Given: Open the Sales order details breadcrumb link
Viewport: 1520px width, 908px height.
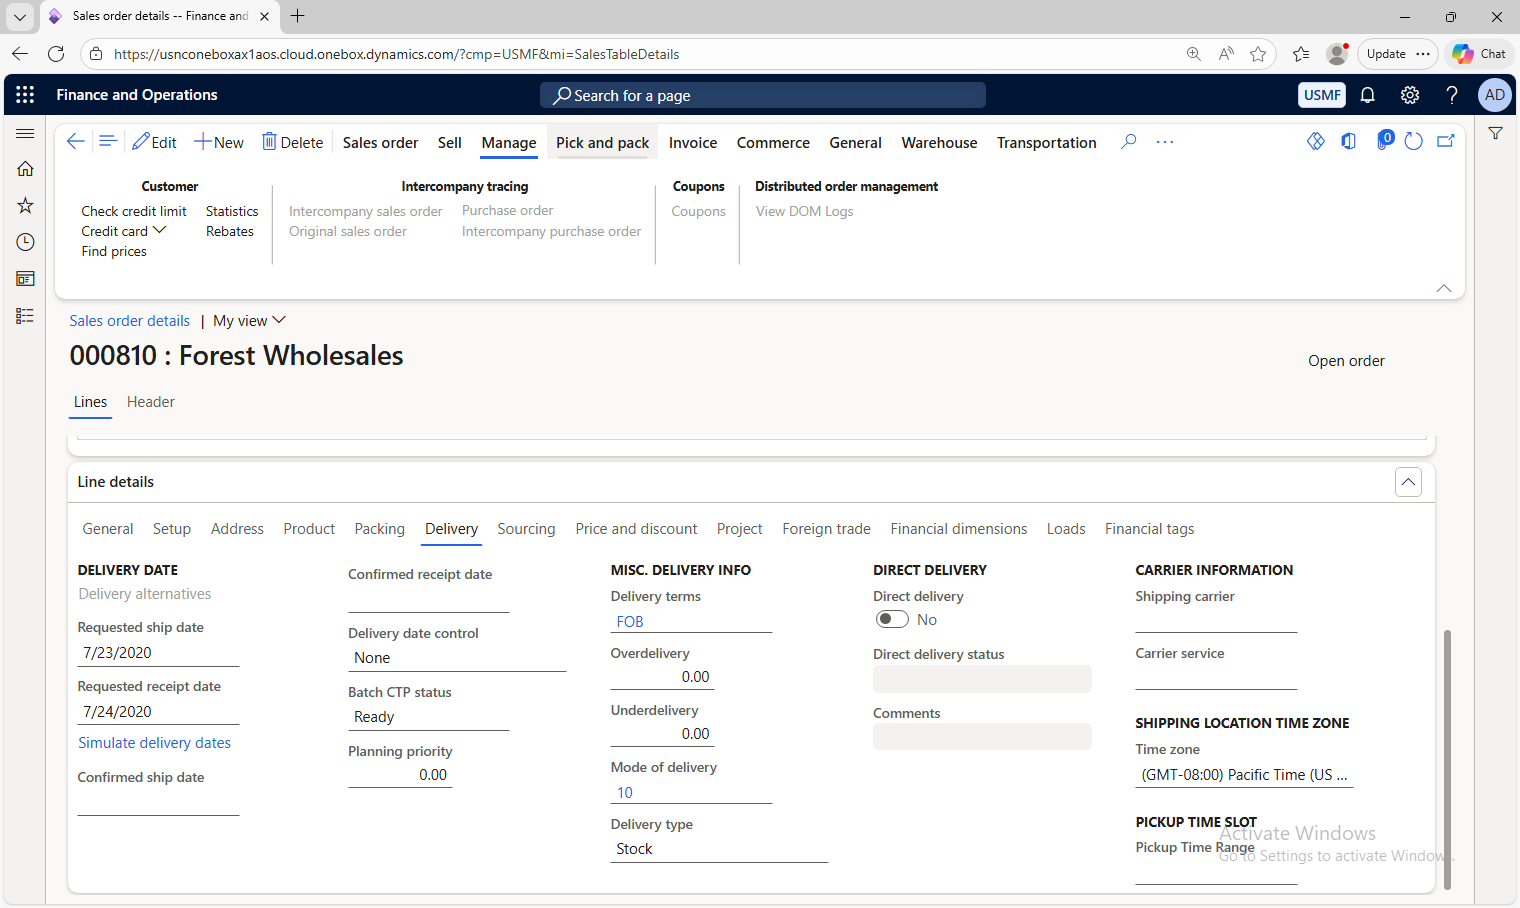Looking at the screenshot, I should tap(130, 321).
